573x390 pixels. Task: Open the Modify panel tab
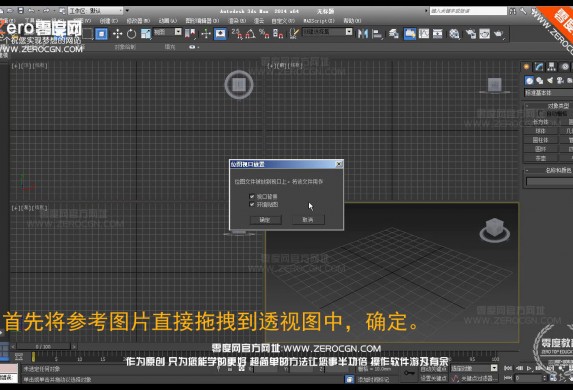(x=539, y=67)
